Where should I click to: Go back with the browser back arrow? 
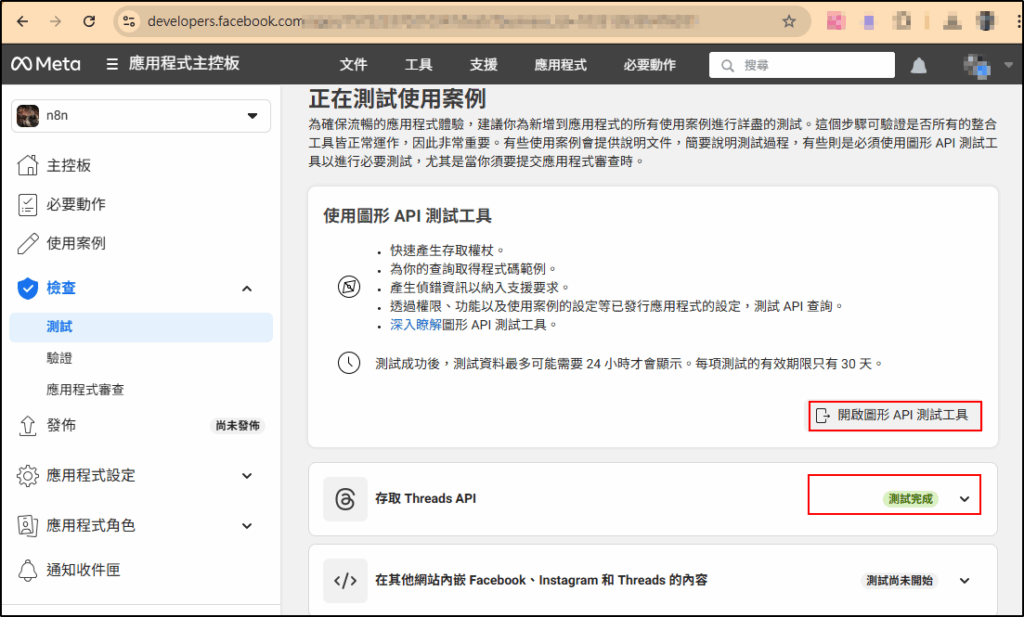coord(22,22)
